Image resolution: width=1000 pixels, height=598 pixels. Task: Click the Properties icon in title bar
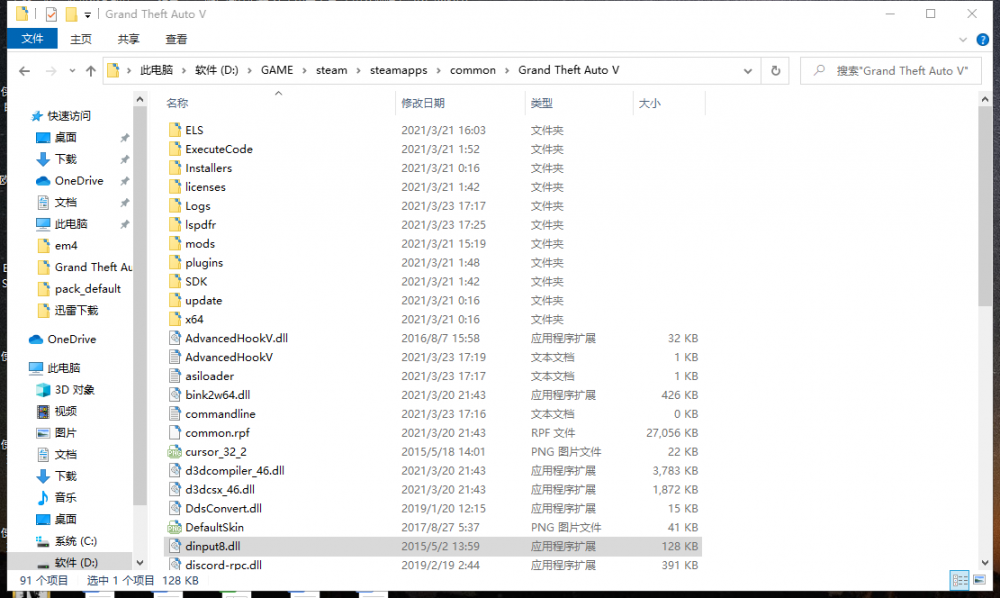pyautogui.click(x=50, y=14)
